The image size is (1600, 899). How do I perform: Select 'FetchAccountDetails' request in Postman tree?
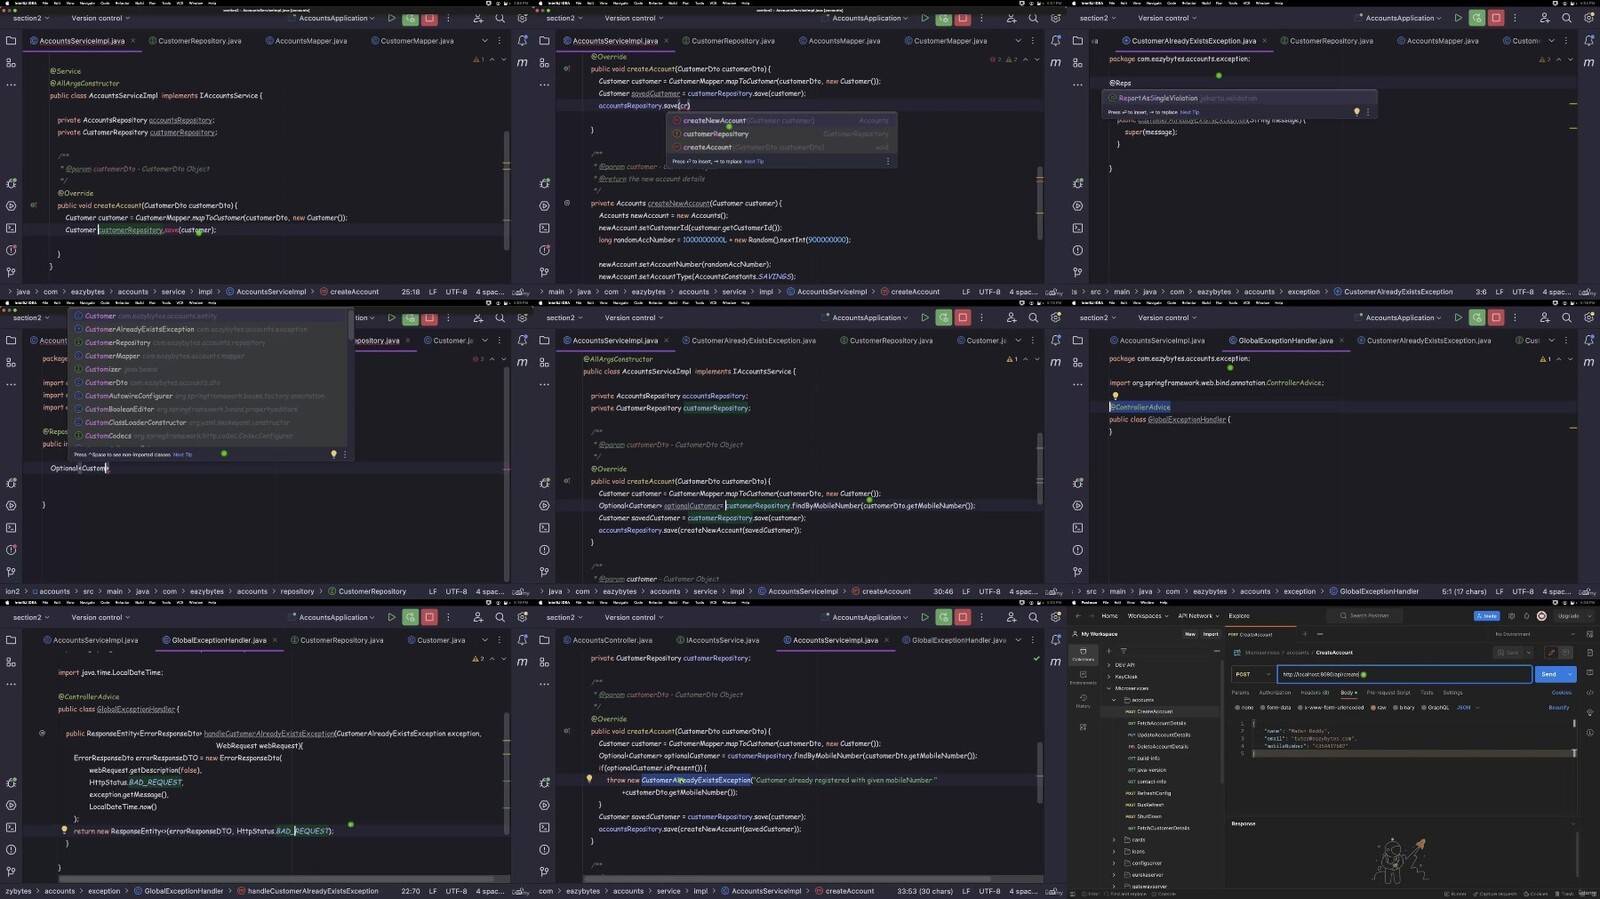pyautogui.click(x=1161, y=723)
